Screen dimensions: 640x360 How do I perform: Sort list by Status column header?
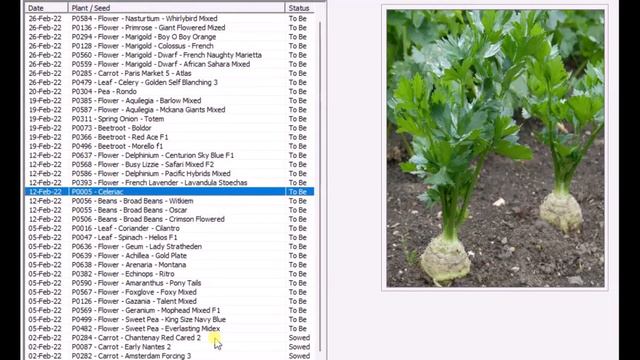[x=300, y=8]
